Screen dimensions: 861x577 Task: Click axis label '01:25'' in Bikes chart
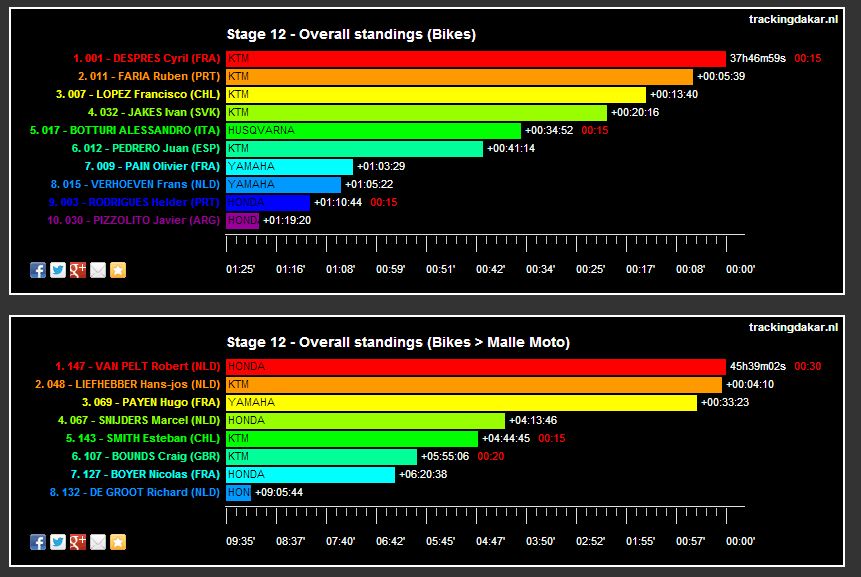pos(241,269)
